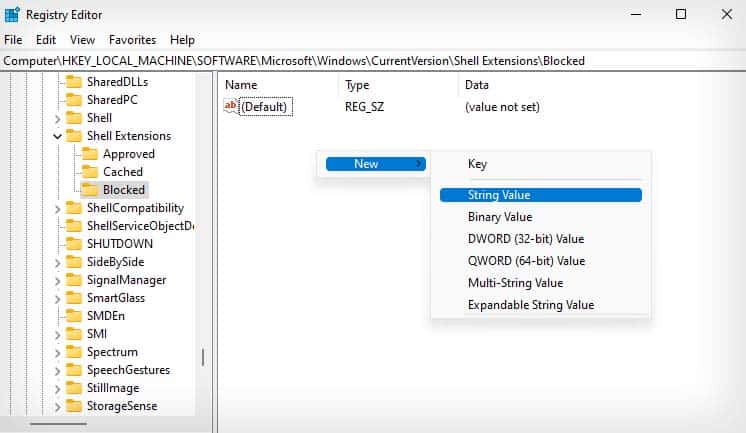Click the SideBySide folder icon
The image size is (746, 433).
[74, 262]
